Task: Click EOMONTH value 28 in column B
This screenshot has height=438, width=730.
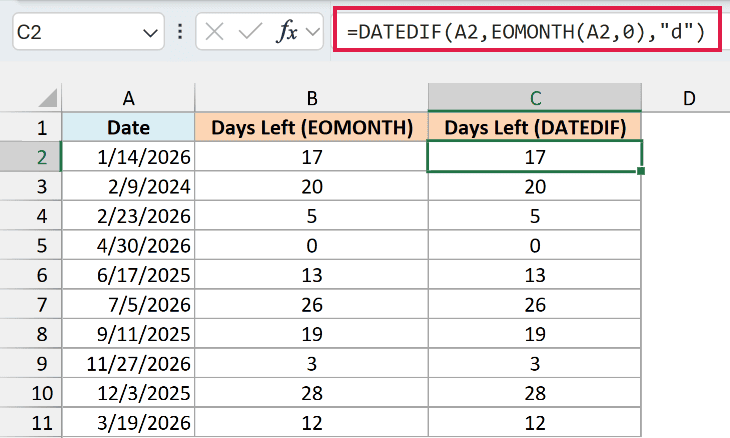Action: point(311,393)
